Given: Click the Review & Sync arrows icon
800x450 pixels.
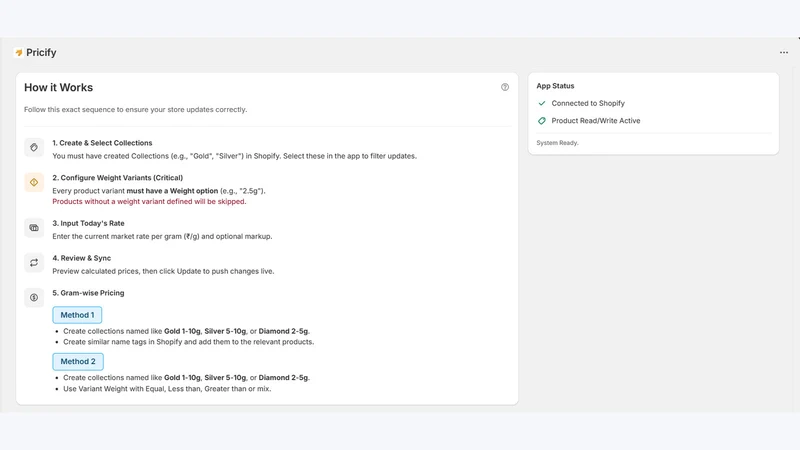Looking at the screenshot, I should coord(34,263).
